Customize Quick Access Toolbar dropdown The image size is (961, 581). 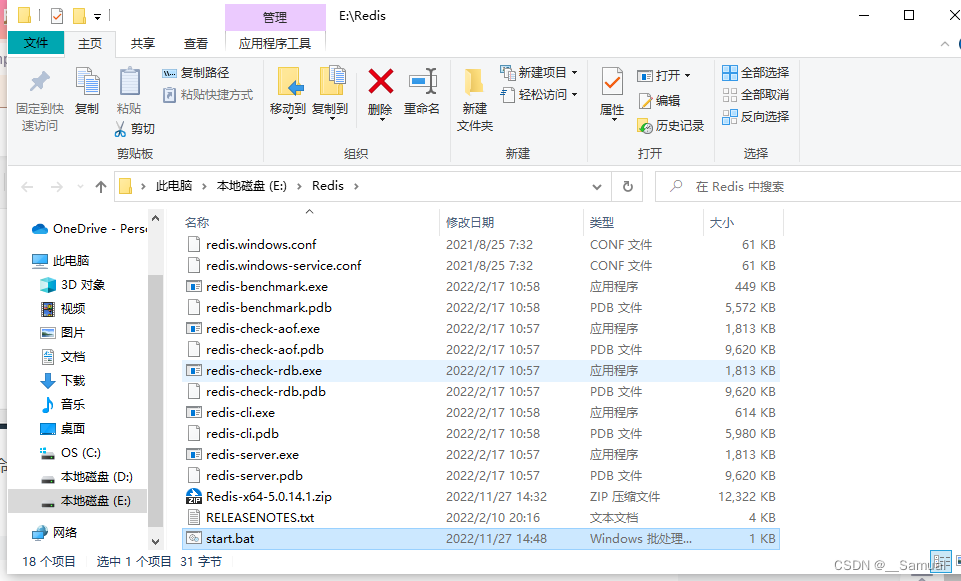97,17
